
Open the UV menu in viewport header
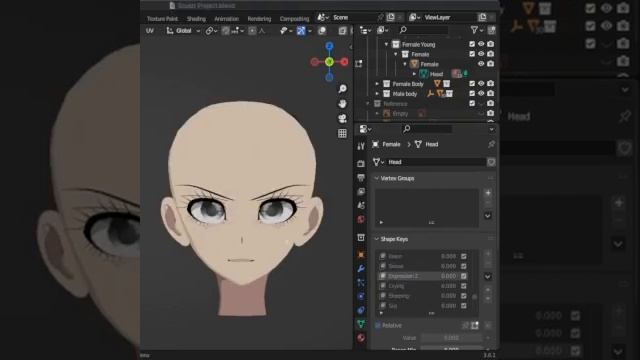pos(150,31)
